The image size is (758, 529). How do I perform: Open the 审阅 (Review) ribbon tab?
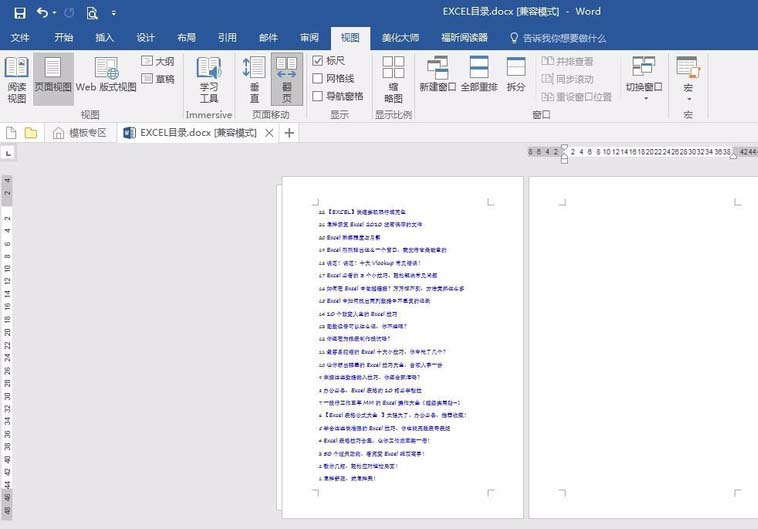tap(309, 38)
